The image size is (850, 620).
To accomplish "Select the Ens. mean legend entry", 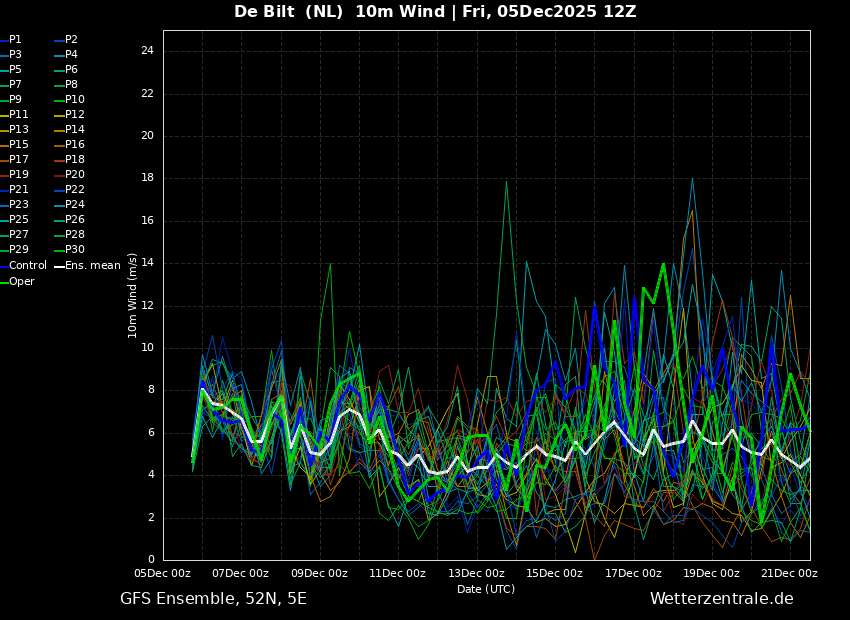I will click(92, 265).
